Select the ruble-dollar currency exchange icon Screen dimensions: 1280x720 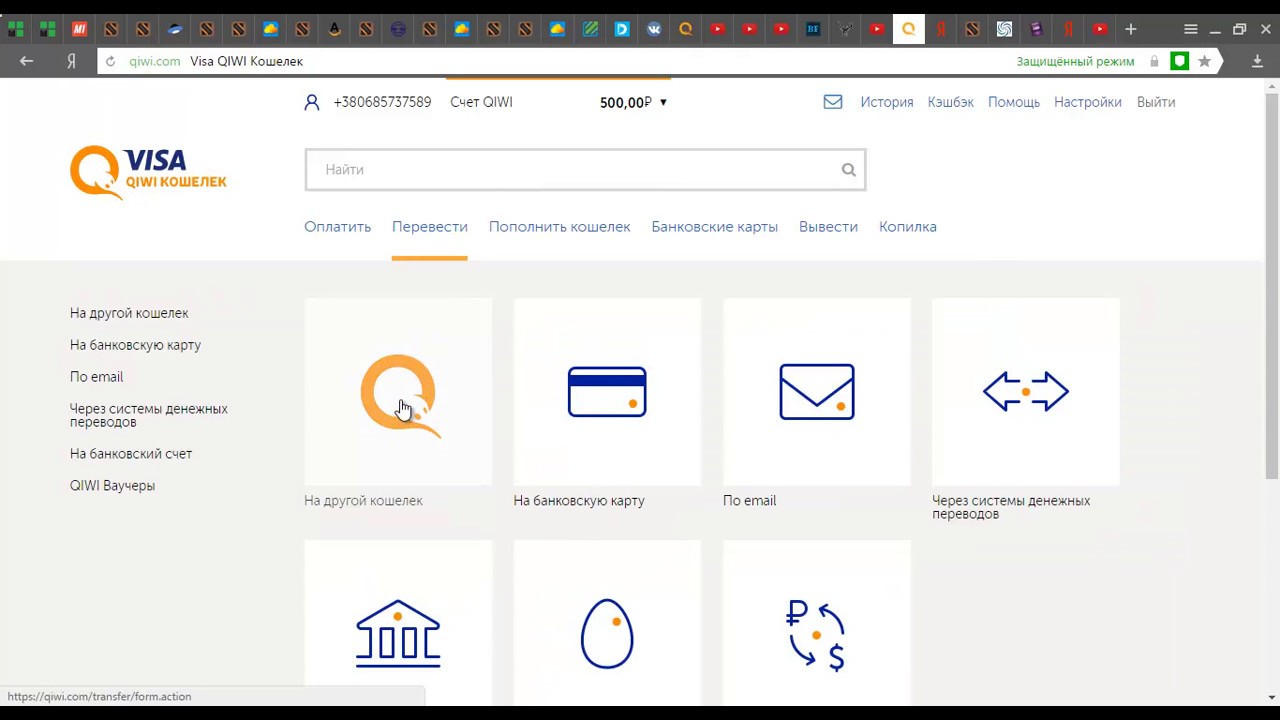tap(817, 634)
